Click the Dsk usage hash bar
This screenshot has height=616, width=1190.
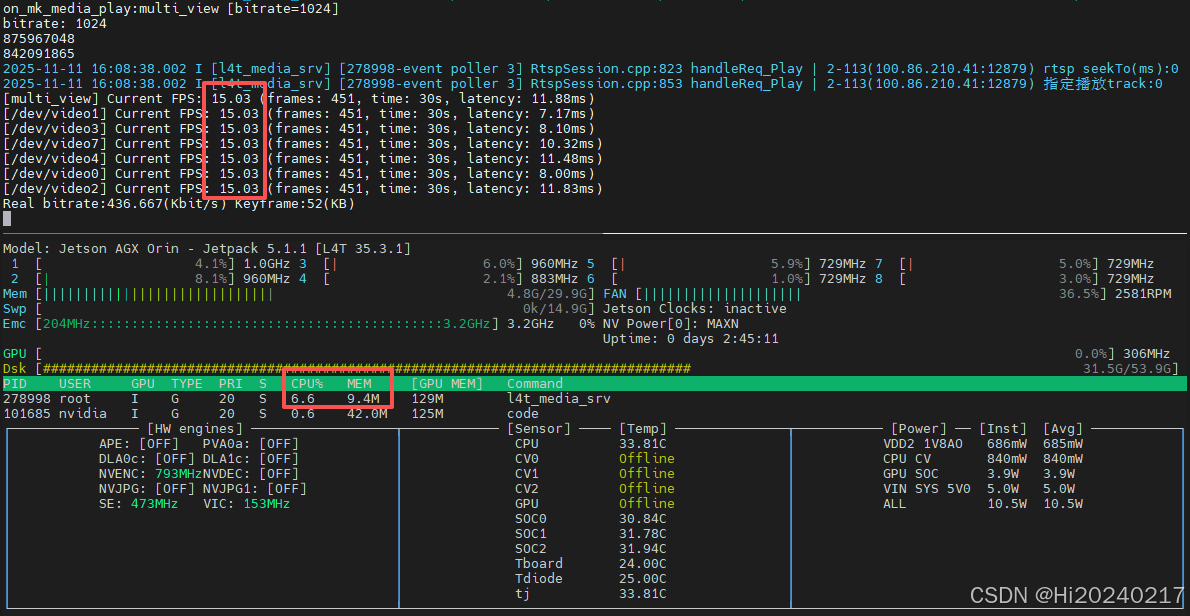(x=367, y=369)
